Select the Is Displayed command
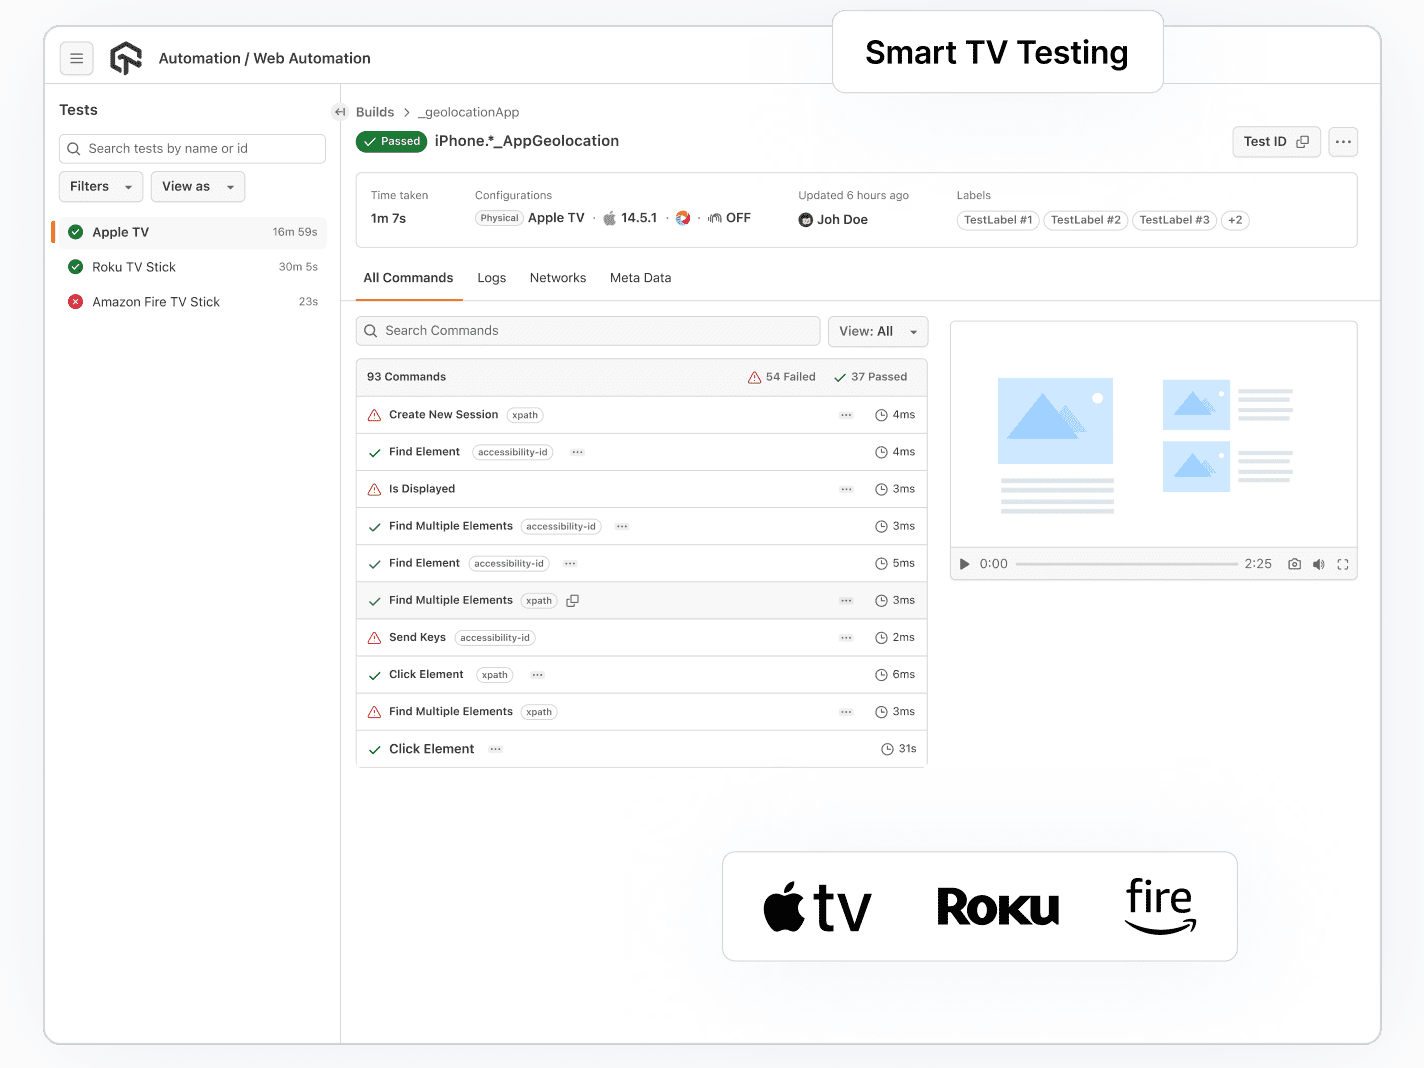1424x1068 pixels. (641, 489)
